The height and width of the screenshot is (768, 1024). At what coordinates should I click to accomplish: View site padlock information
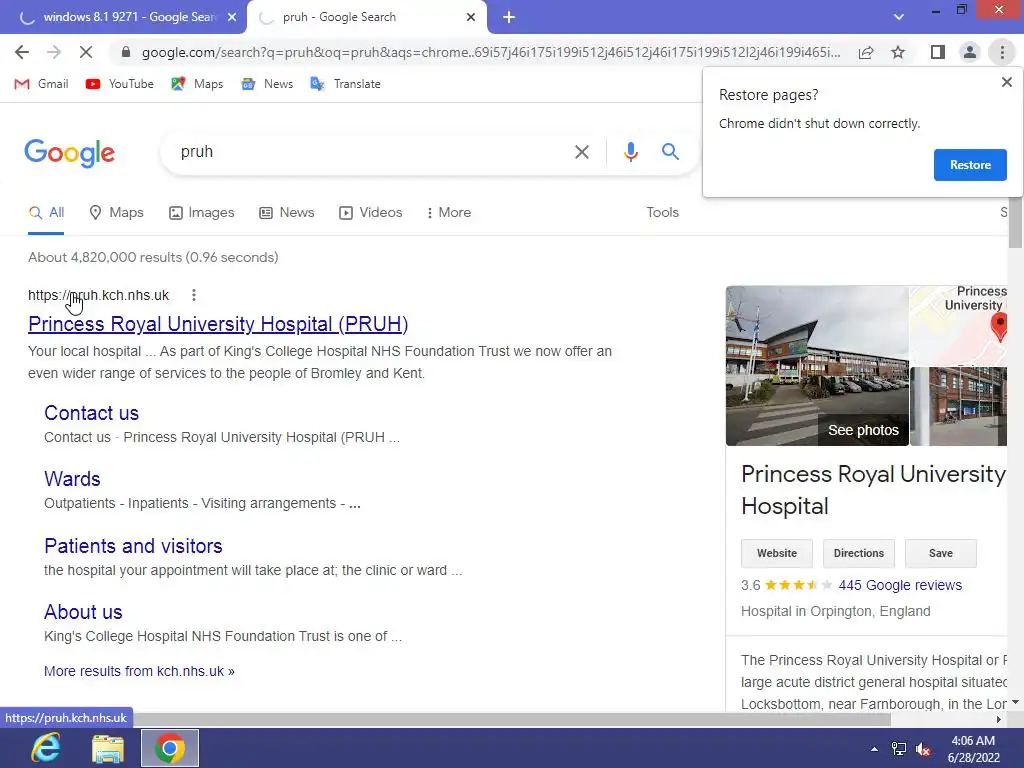click(x=126, y=52)
